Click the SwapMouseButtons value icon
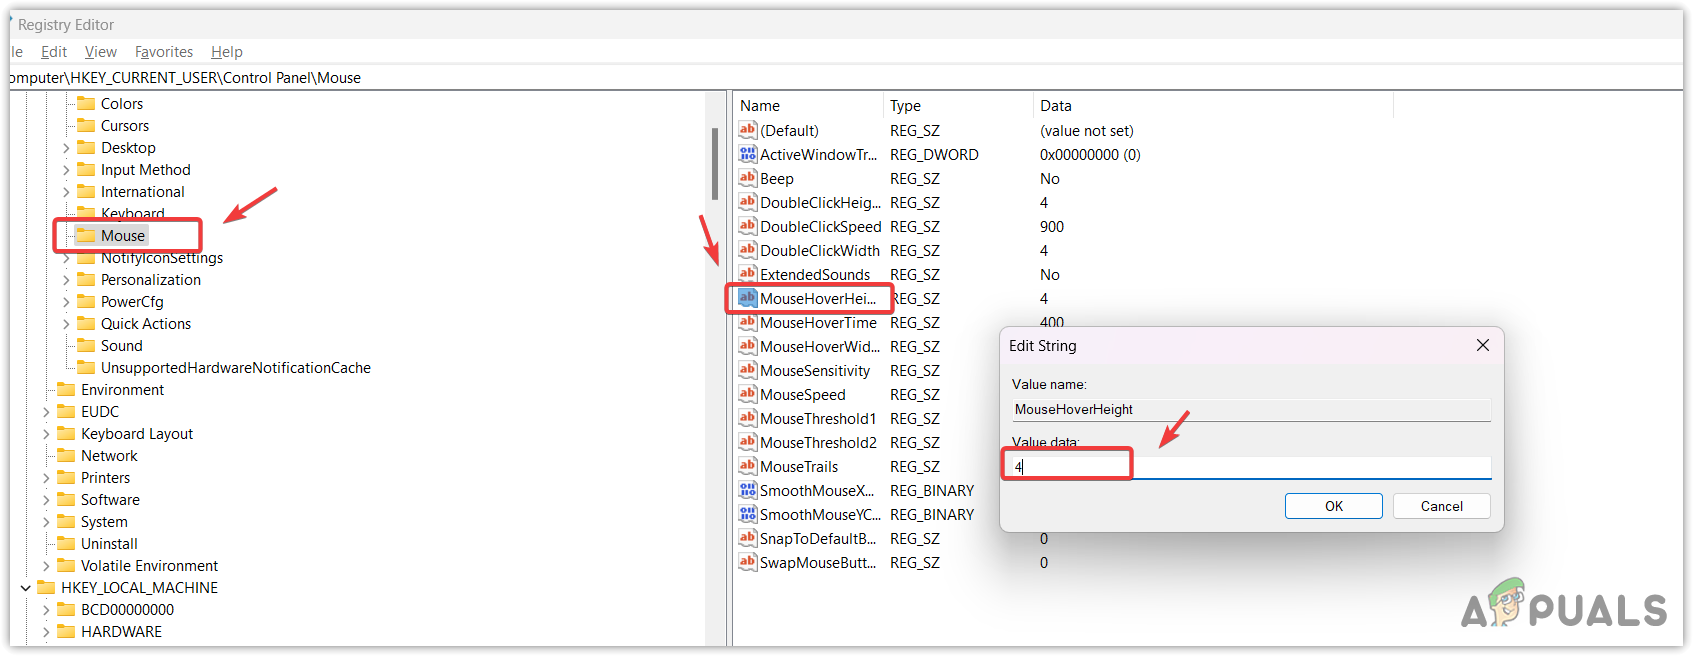This screenshot has height=656, width=1693. (747, 562)
